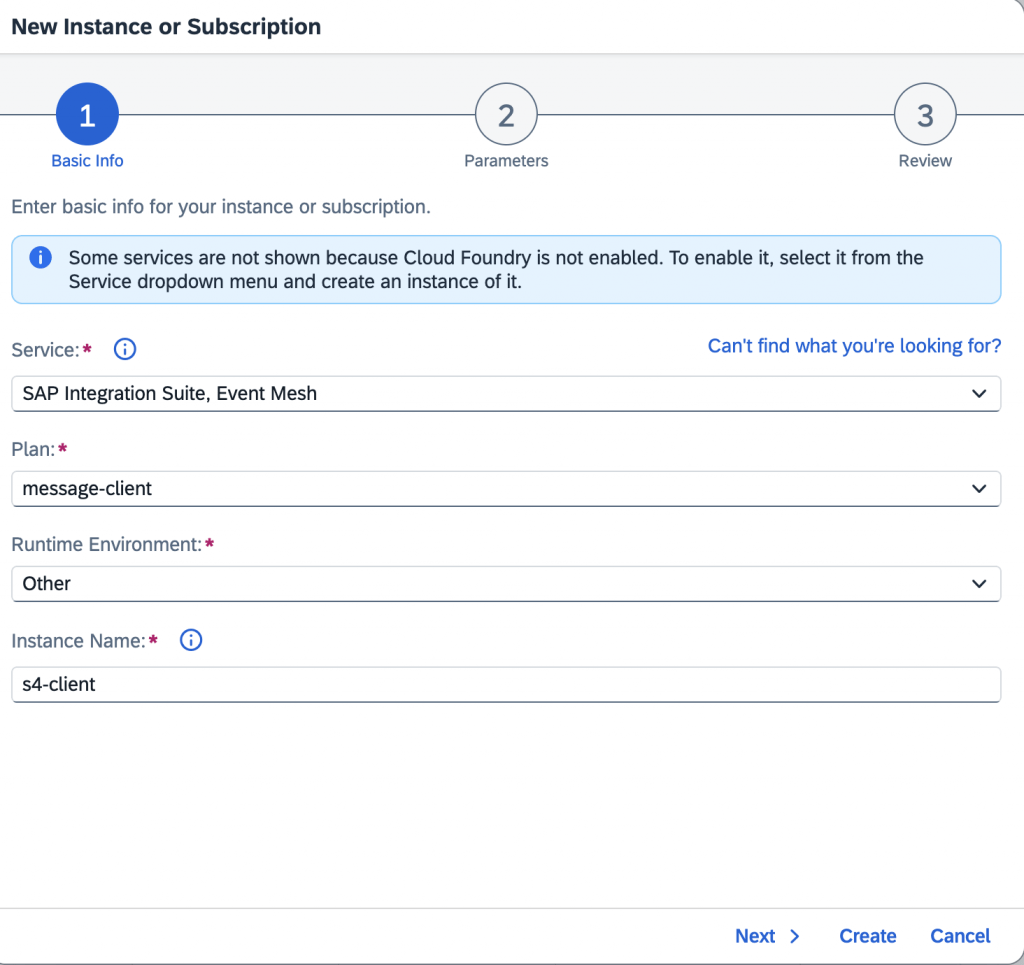Select step 1 Basic Info circle
The width and height of the screenshot is (1024, 965).
[88, 114]
